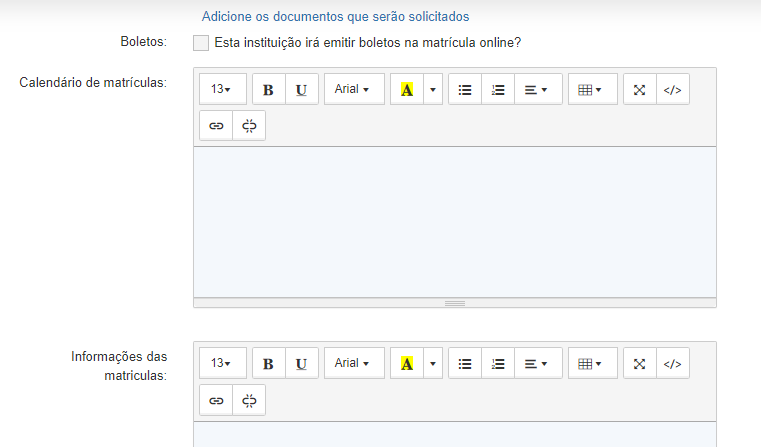This screenshot has height=447, width=761.
Task: Expand paragraph alignment dropdown in Calendário editor
Action: 538,89
